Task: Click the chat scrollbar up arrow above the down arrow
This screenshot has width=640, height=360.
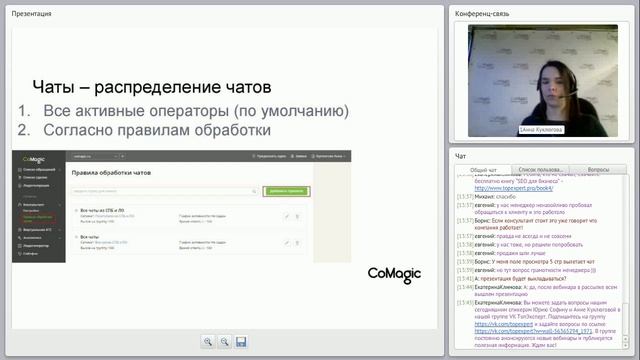Action: pos(625,339)
